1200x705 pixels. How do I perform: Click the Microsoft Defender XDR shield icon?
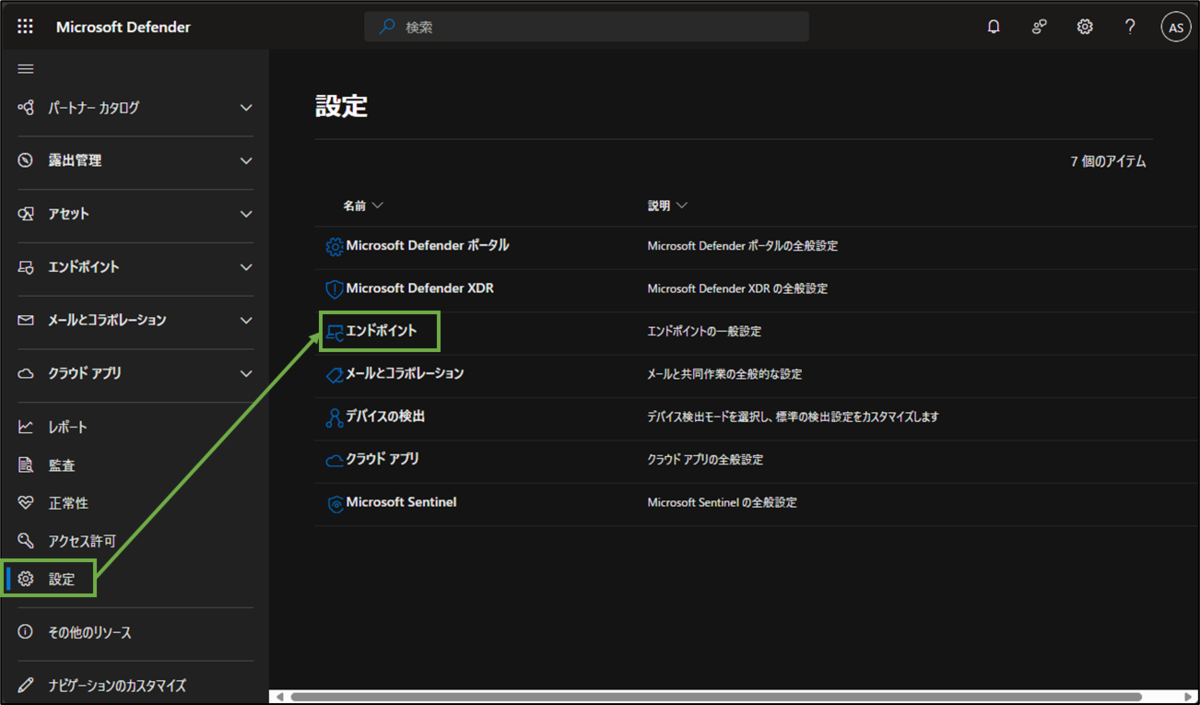(x=334, y=289)
